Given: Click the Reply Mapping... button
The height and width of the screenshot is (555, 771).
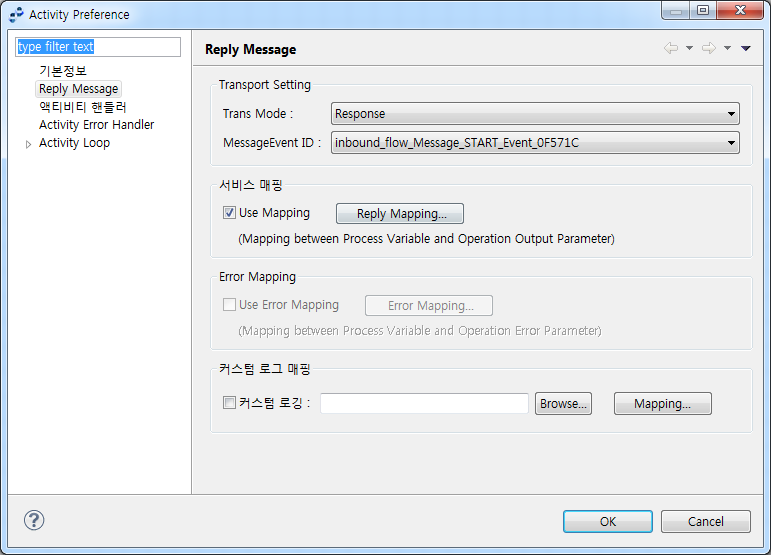Looking at the screenshot, I should [399, 214].
